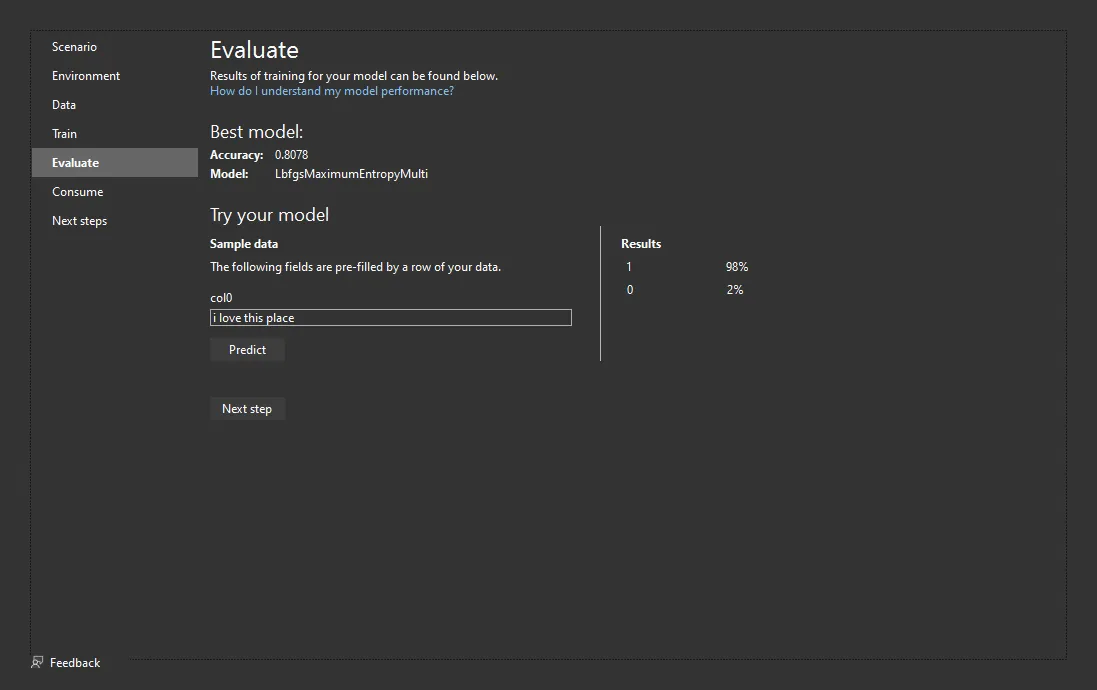Open Next steps in the sidebar
The image size is (1097, 690).
pos(79,221)
